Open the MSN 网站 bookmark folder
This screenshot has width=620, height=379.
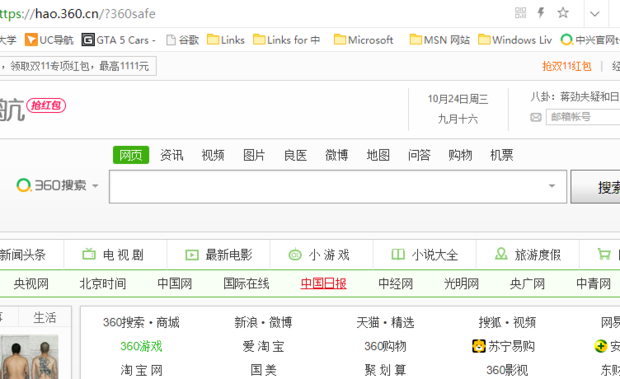click(440, 40)
